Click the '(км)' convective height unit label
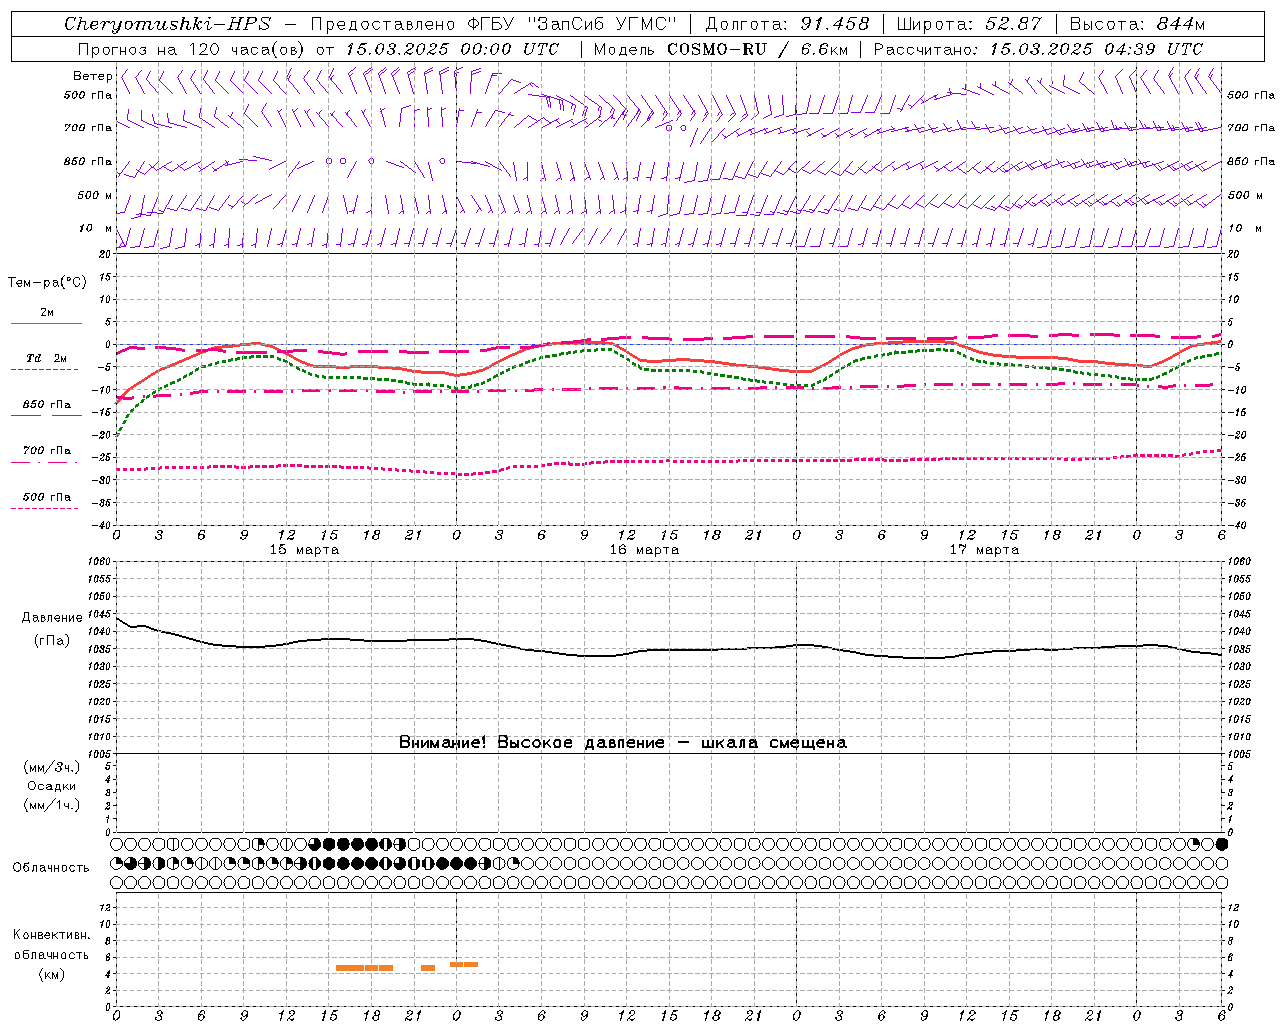1280x1024 pixels. click(x=51, y=973)
